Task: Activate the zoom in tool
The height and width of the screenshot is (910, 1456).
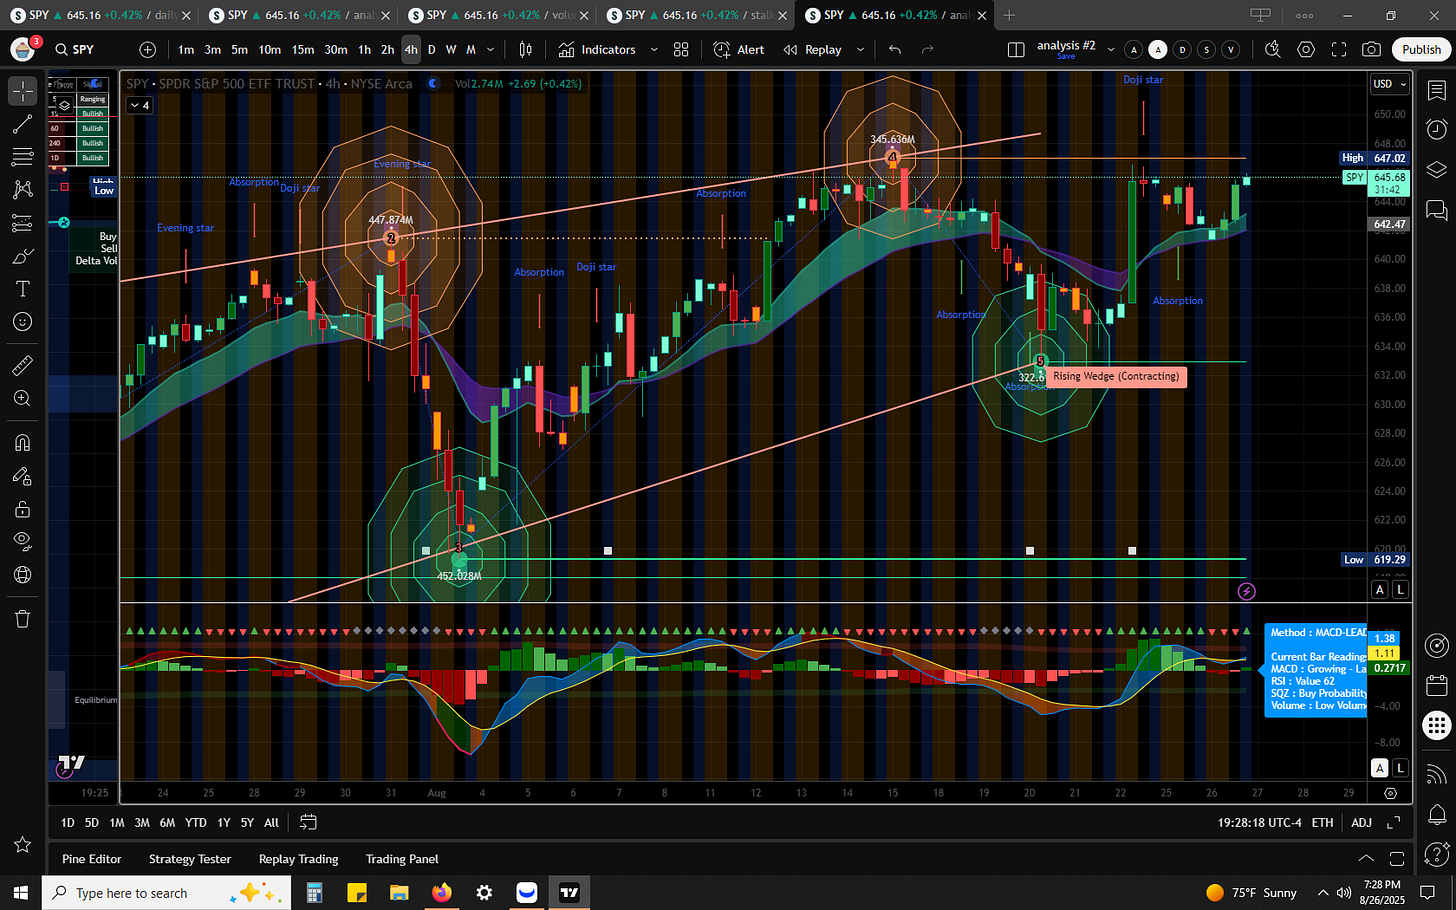Action: 22,398
